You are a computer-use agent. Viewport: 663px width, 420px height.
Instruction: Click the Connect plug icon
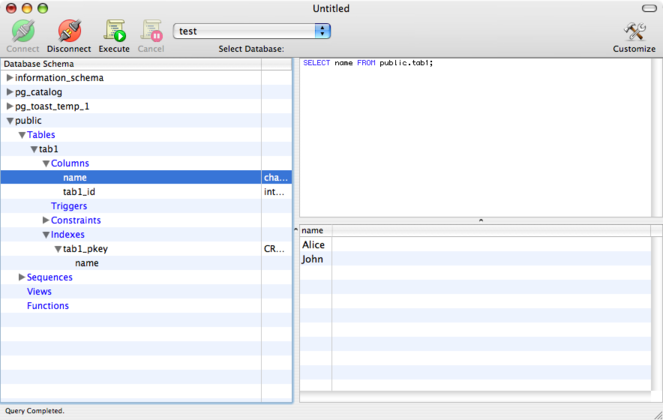click(22, 31)
